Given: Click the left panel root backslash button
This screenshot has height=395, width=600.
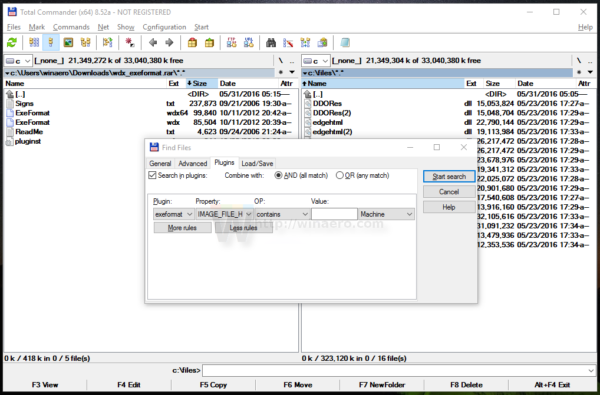Looking at the screenshot, I should (x=280, y=60).
